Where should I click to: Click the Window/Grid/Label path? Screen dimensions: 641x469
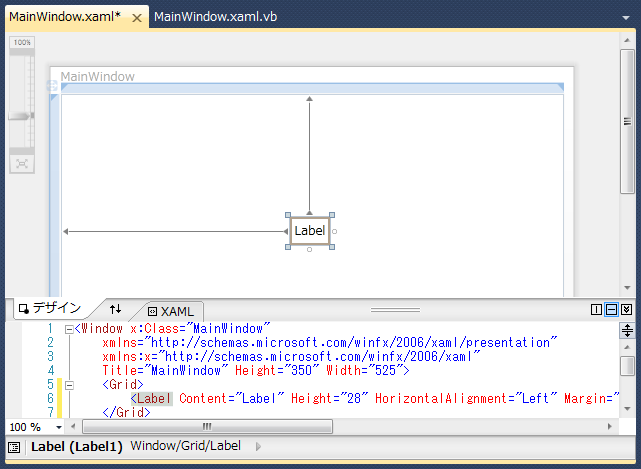tap(186, 446)
